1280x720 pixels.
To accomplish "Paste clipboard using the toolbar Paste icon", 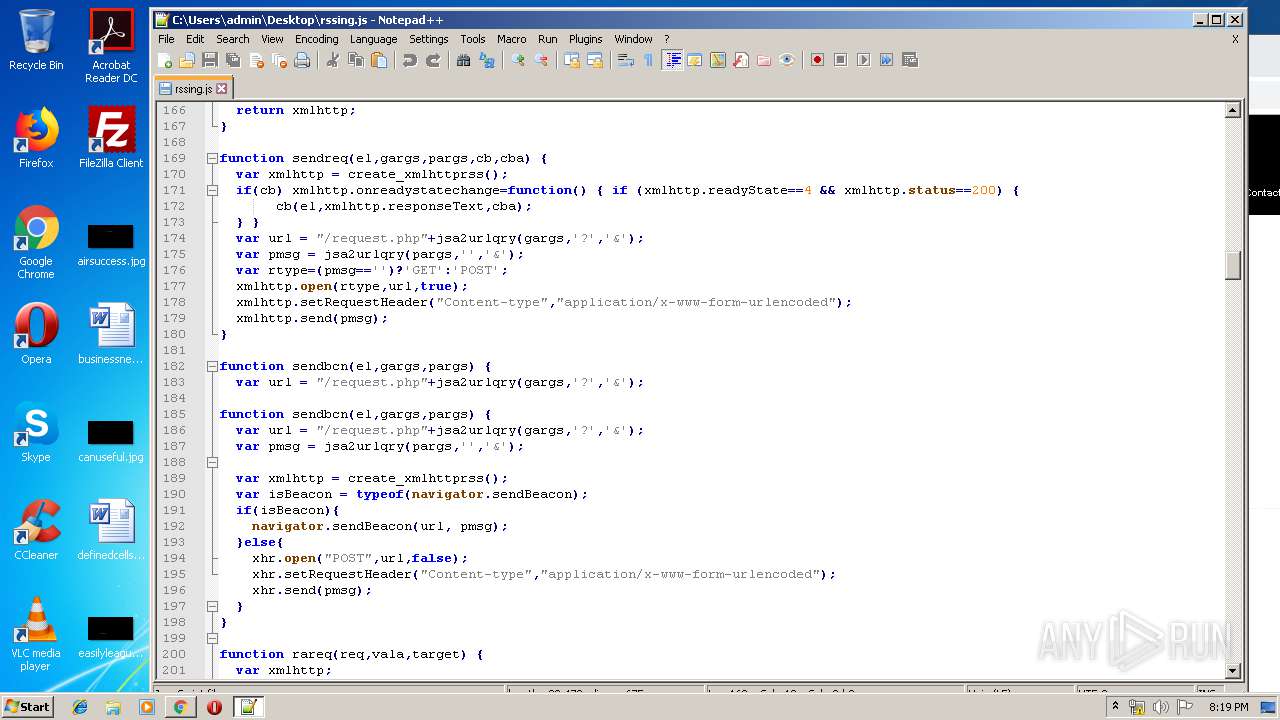I will [379, 60].
